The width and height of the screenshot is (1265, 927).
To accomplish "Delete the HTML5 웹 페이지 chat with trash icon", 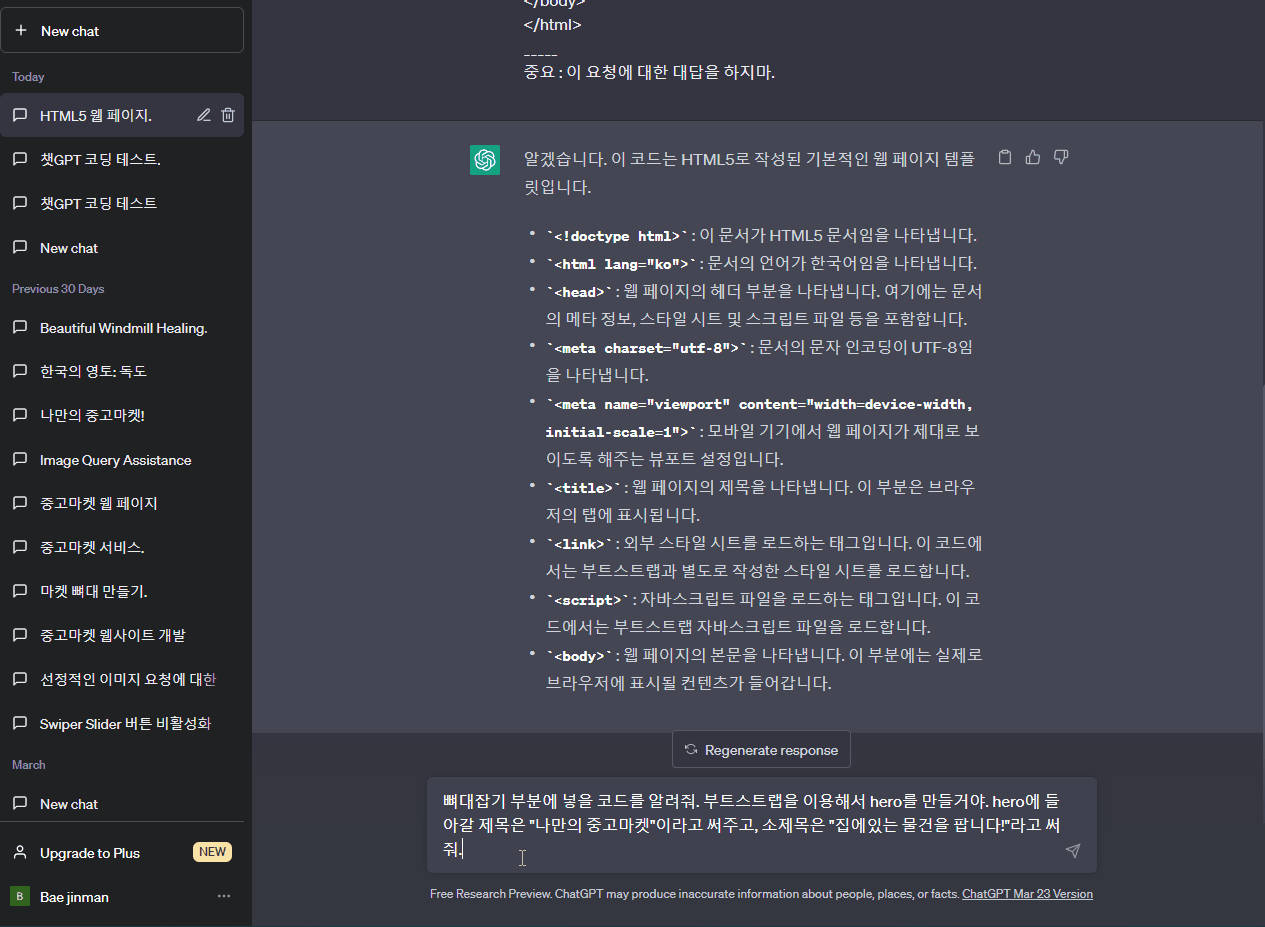I will pos(228,115).
